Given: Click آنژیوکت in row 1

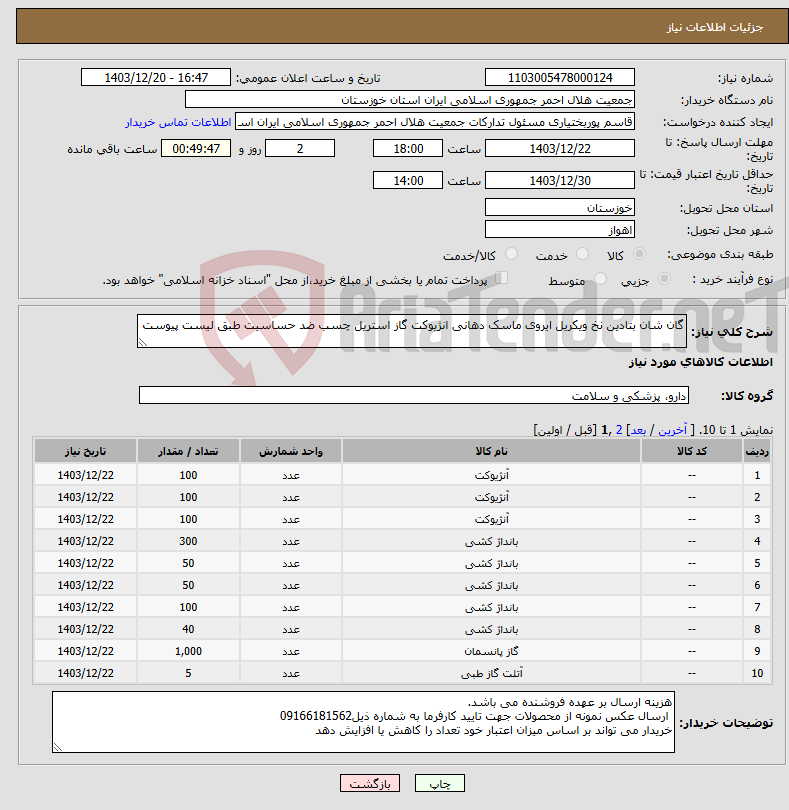Looking at the screenshot, I should pos(491,475).
